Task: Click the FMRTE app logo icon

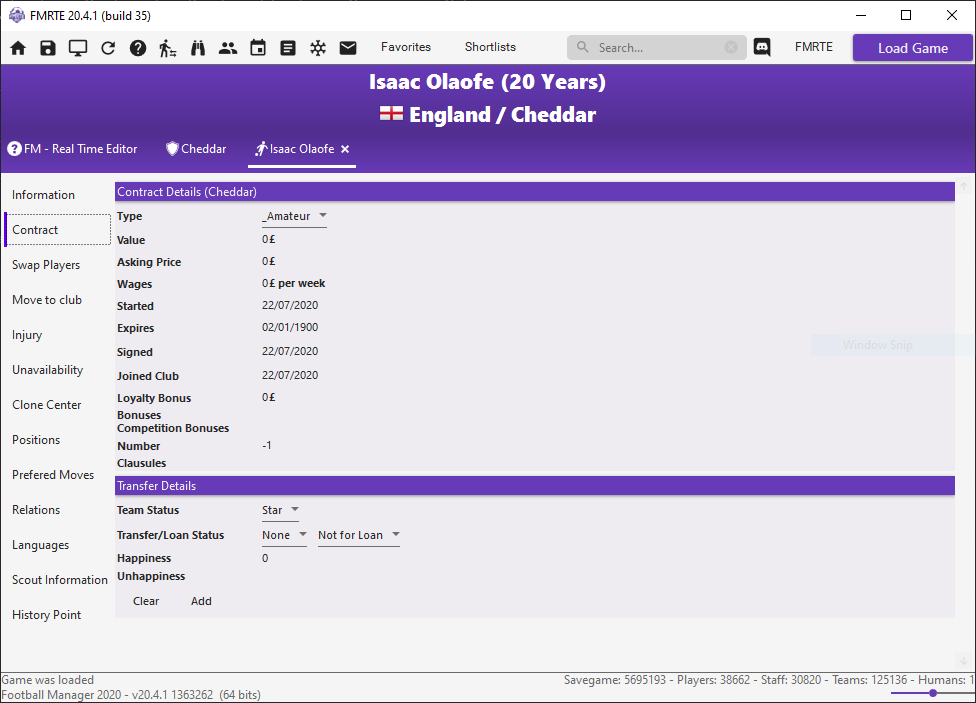Action: pyautogui.click(x=17, y=16)
